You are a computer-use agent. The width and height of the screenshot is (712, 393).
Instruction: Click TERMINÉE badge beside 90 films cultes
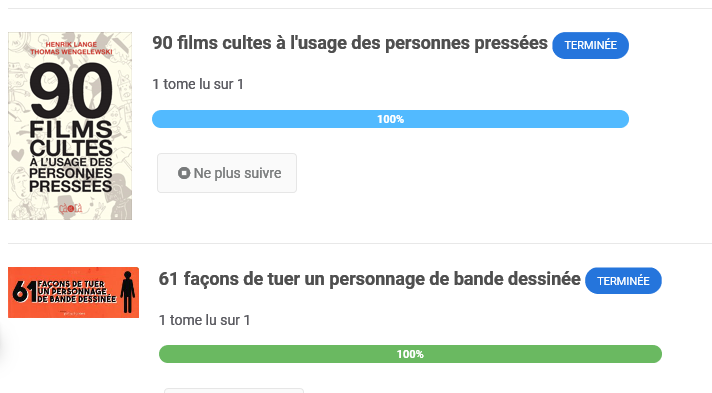pos(590,45)
